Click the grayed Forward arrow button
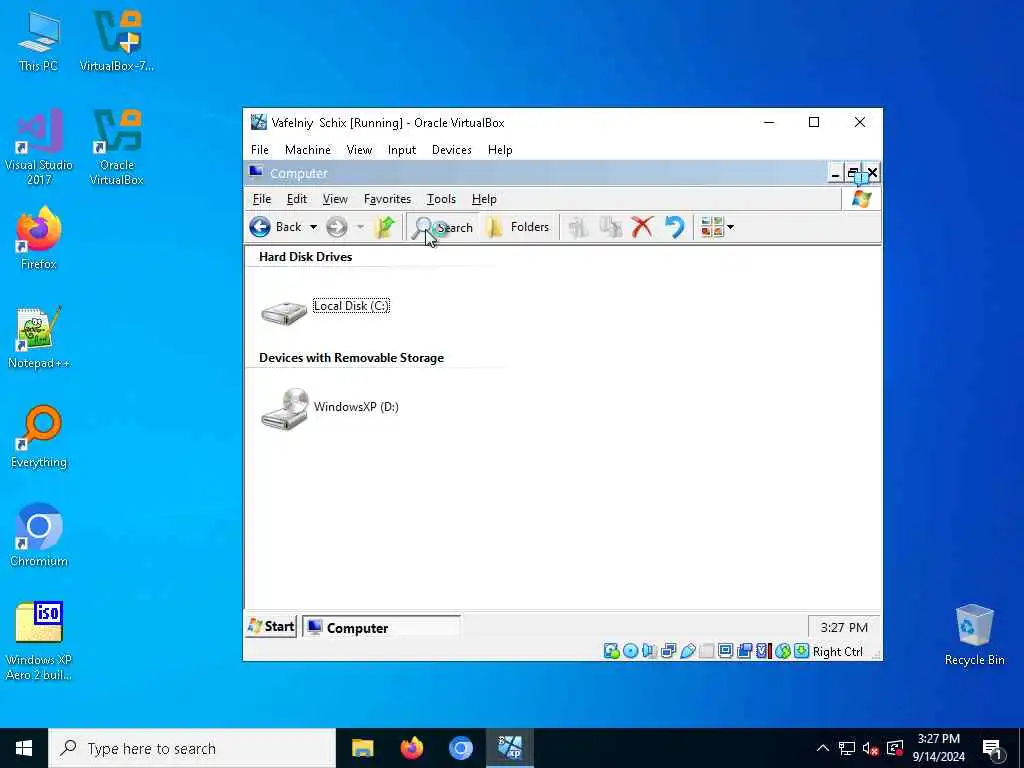The image size is (1024, 768). click(336, 227)
